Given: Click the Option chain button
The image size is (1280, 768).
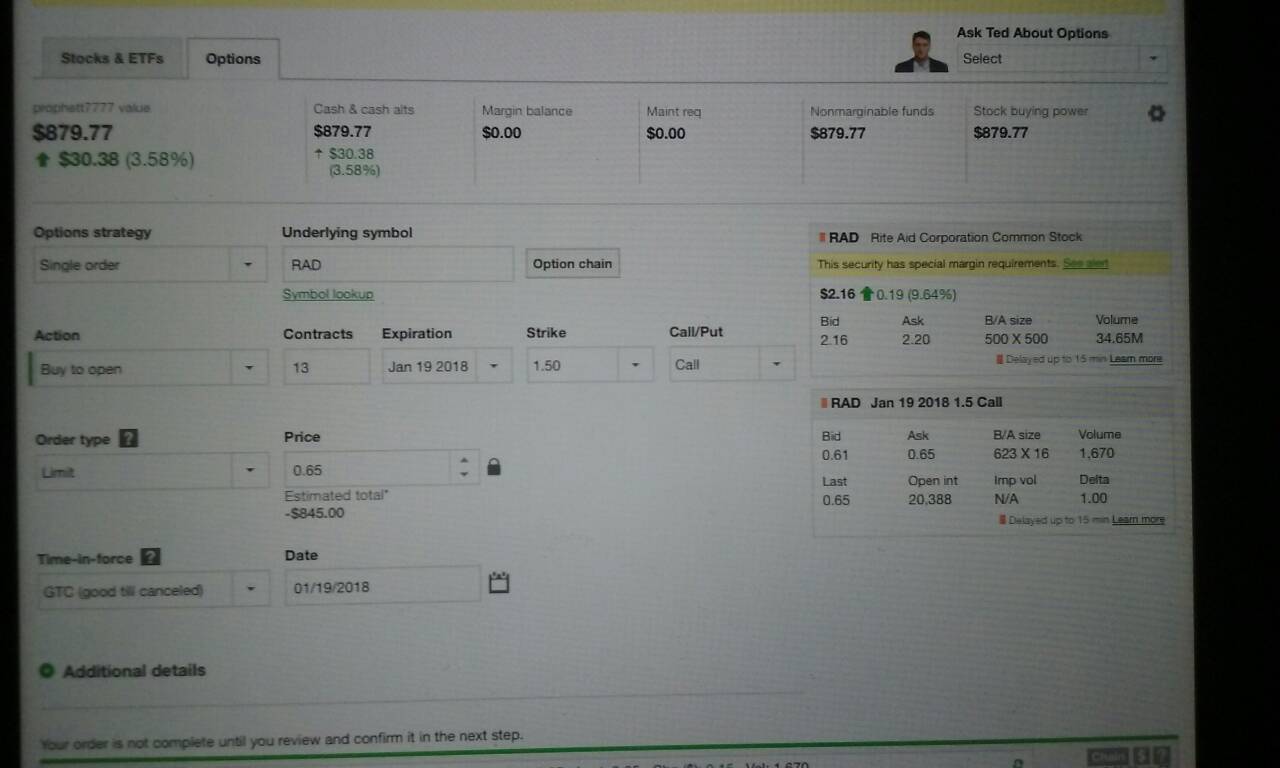Looking at the screenshot, I should click(572, 264).
